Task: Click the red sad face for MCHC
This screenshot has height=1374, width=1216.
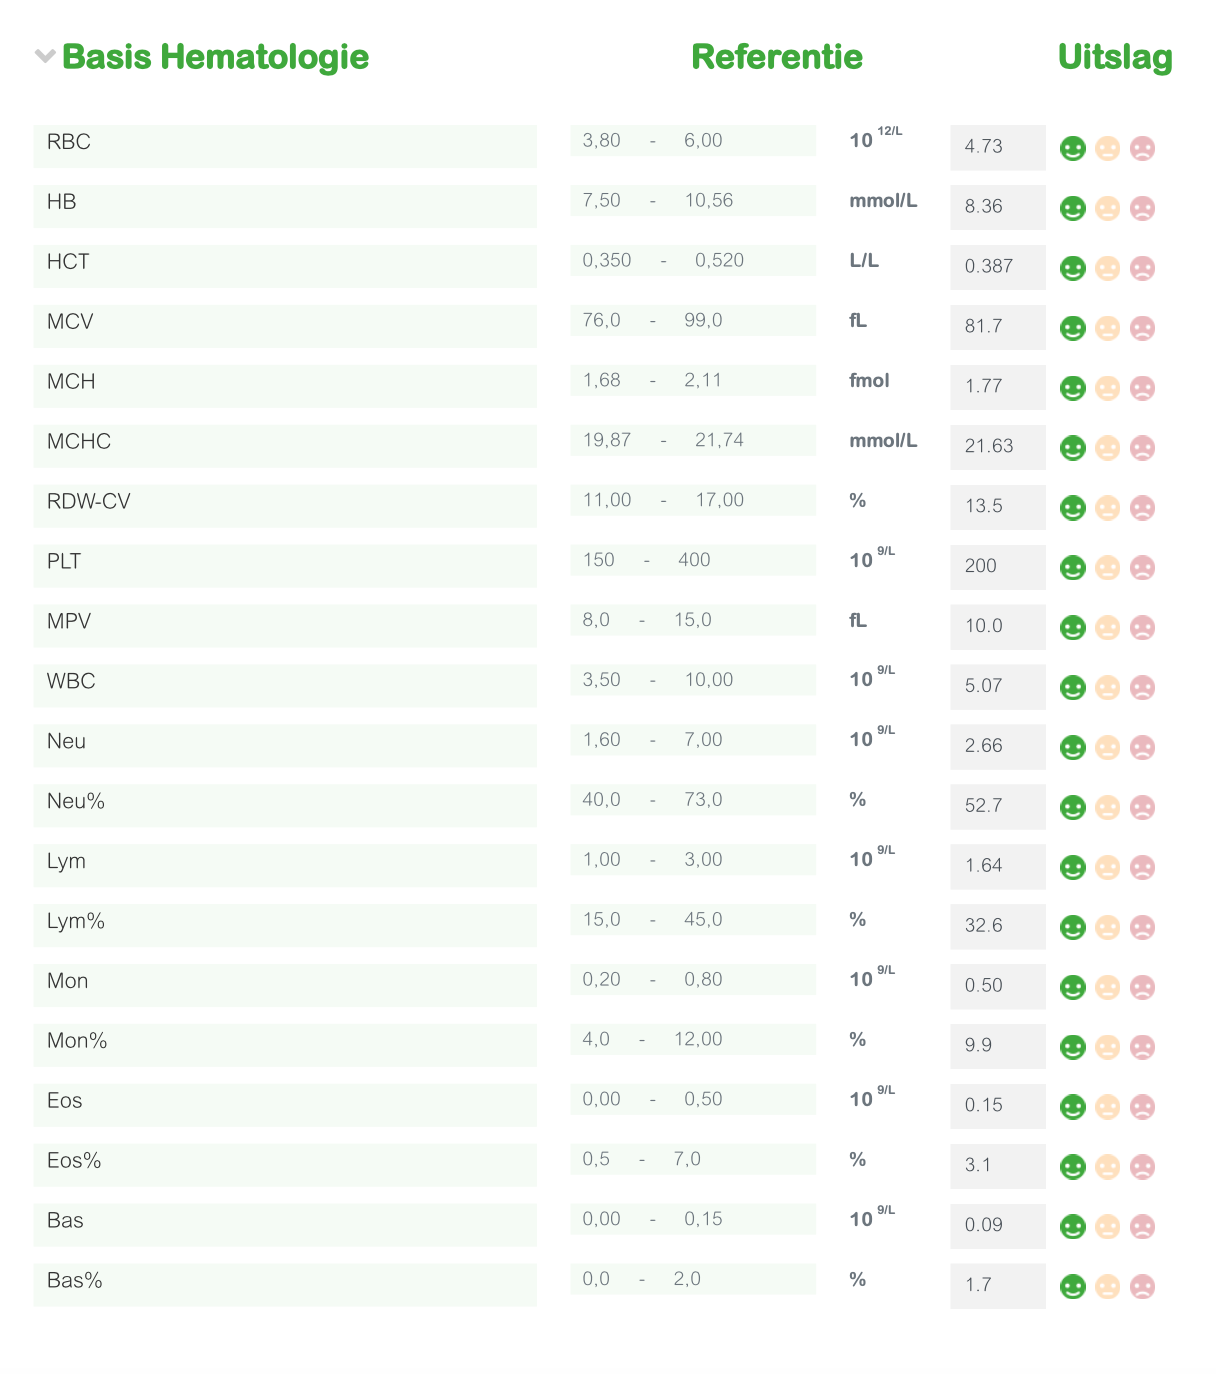Action: (x=1142, y=448)
